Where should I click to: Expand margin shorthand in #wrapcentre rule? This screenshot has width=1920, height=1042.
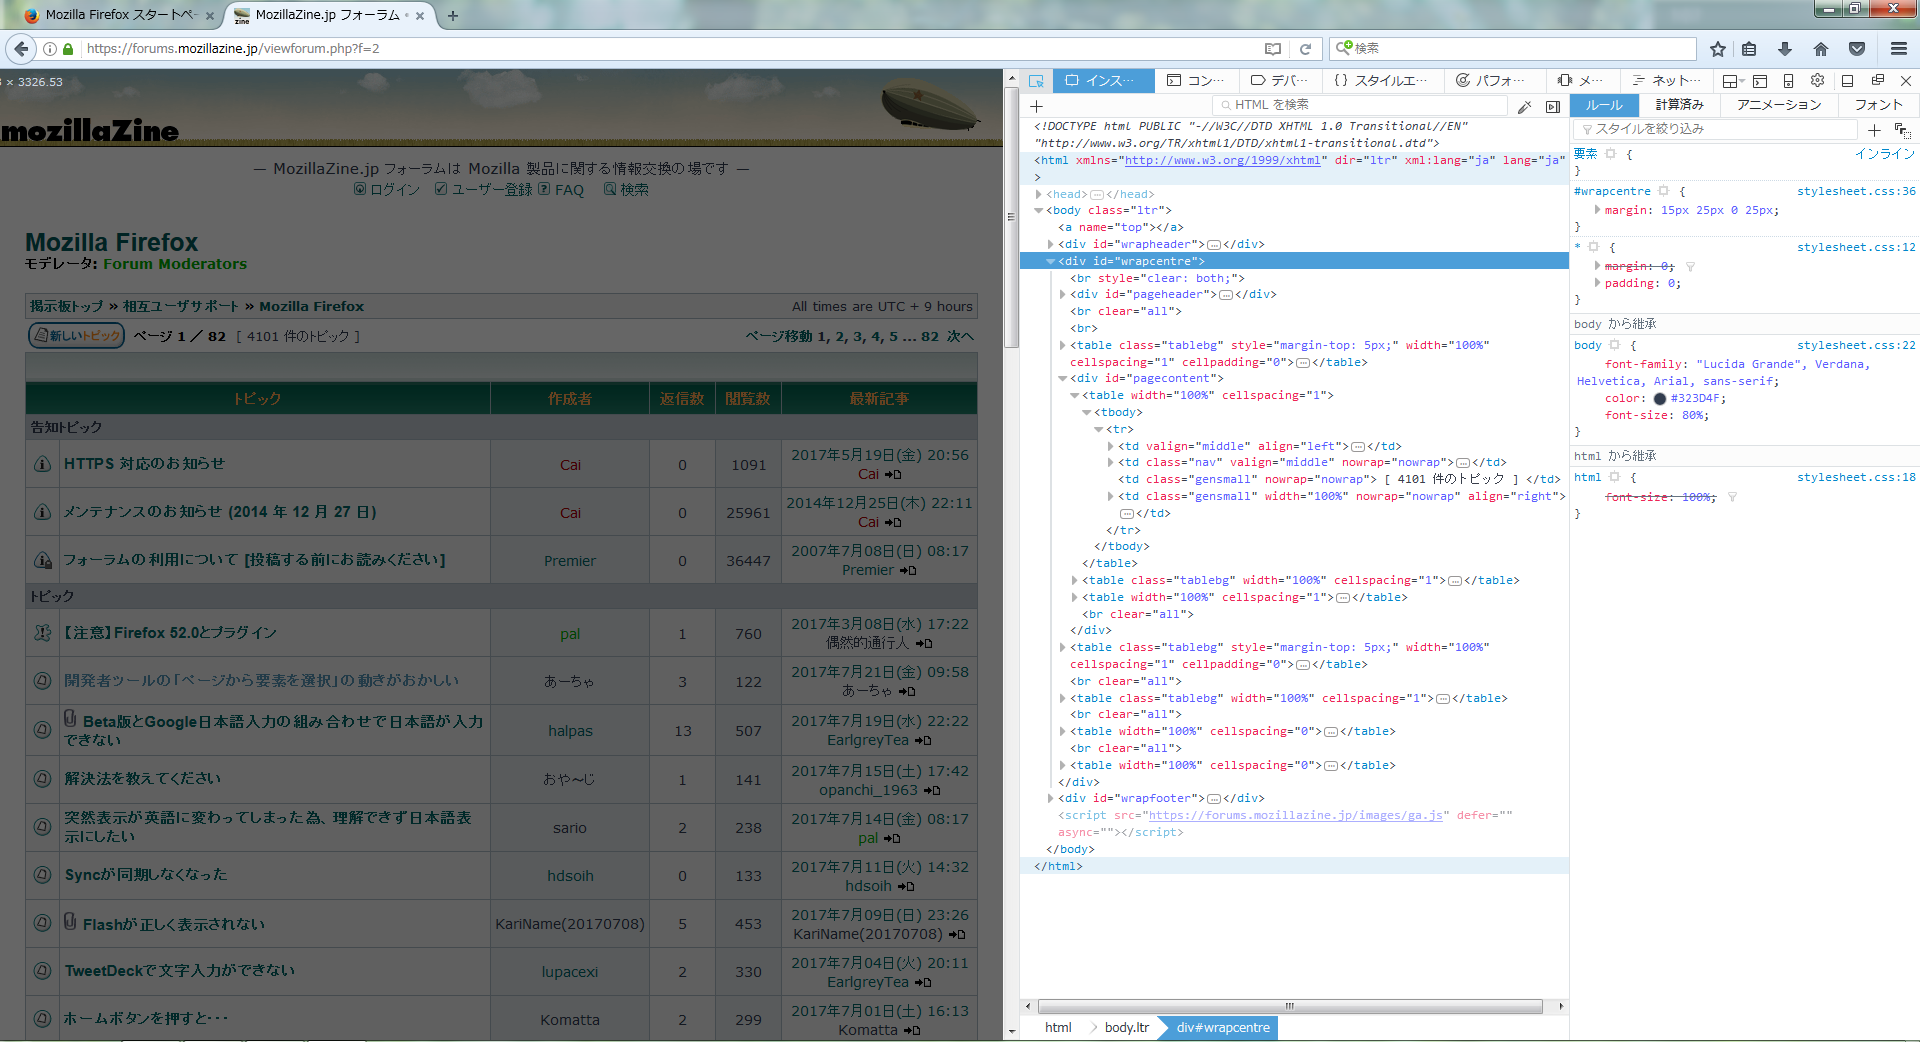[x=1597, y=210]
